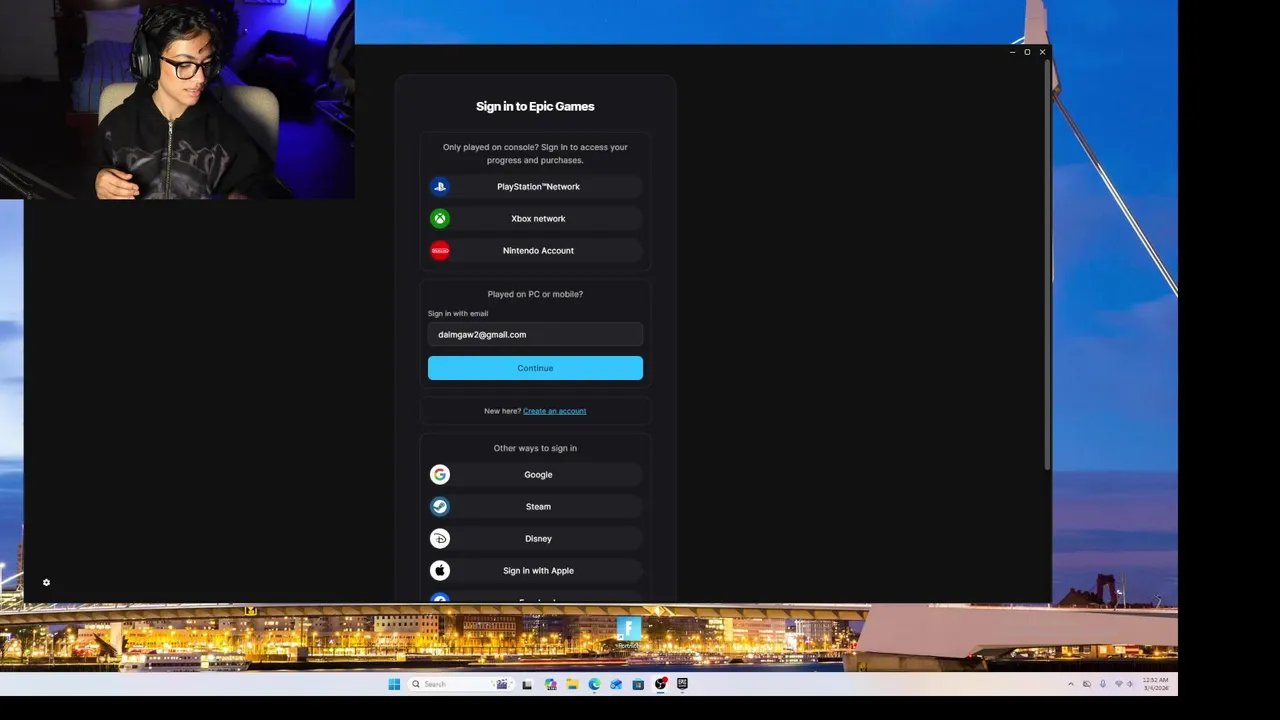Image resolution: width=1280 pixels, height=720 pixels.
Task: Click 'Played on PC or mobile?' text
Action: (535, 294)
